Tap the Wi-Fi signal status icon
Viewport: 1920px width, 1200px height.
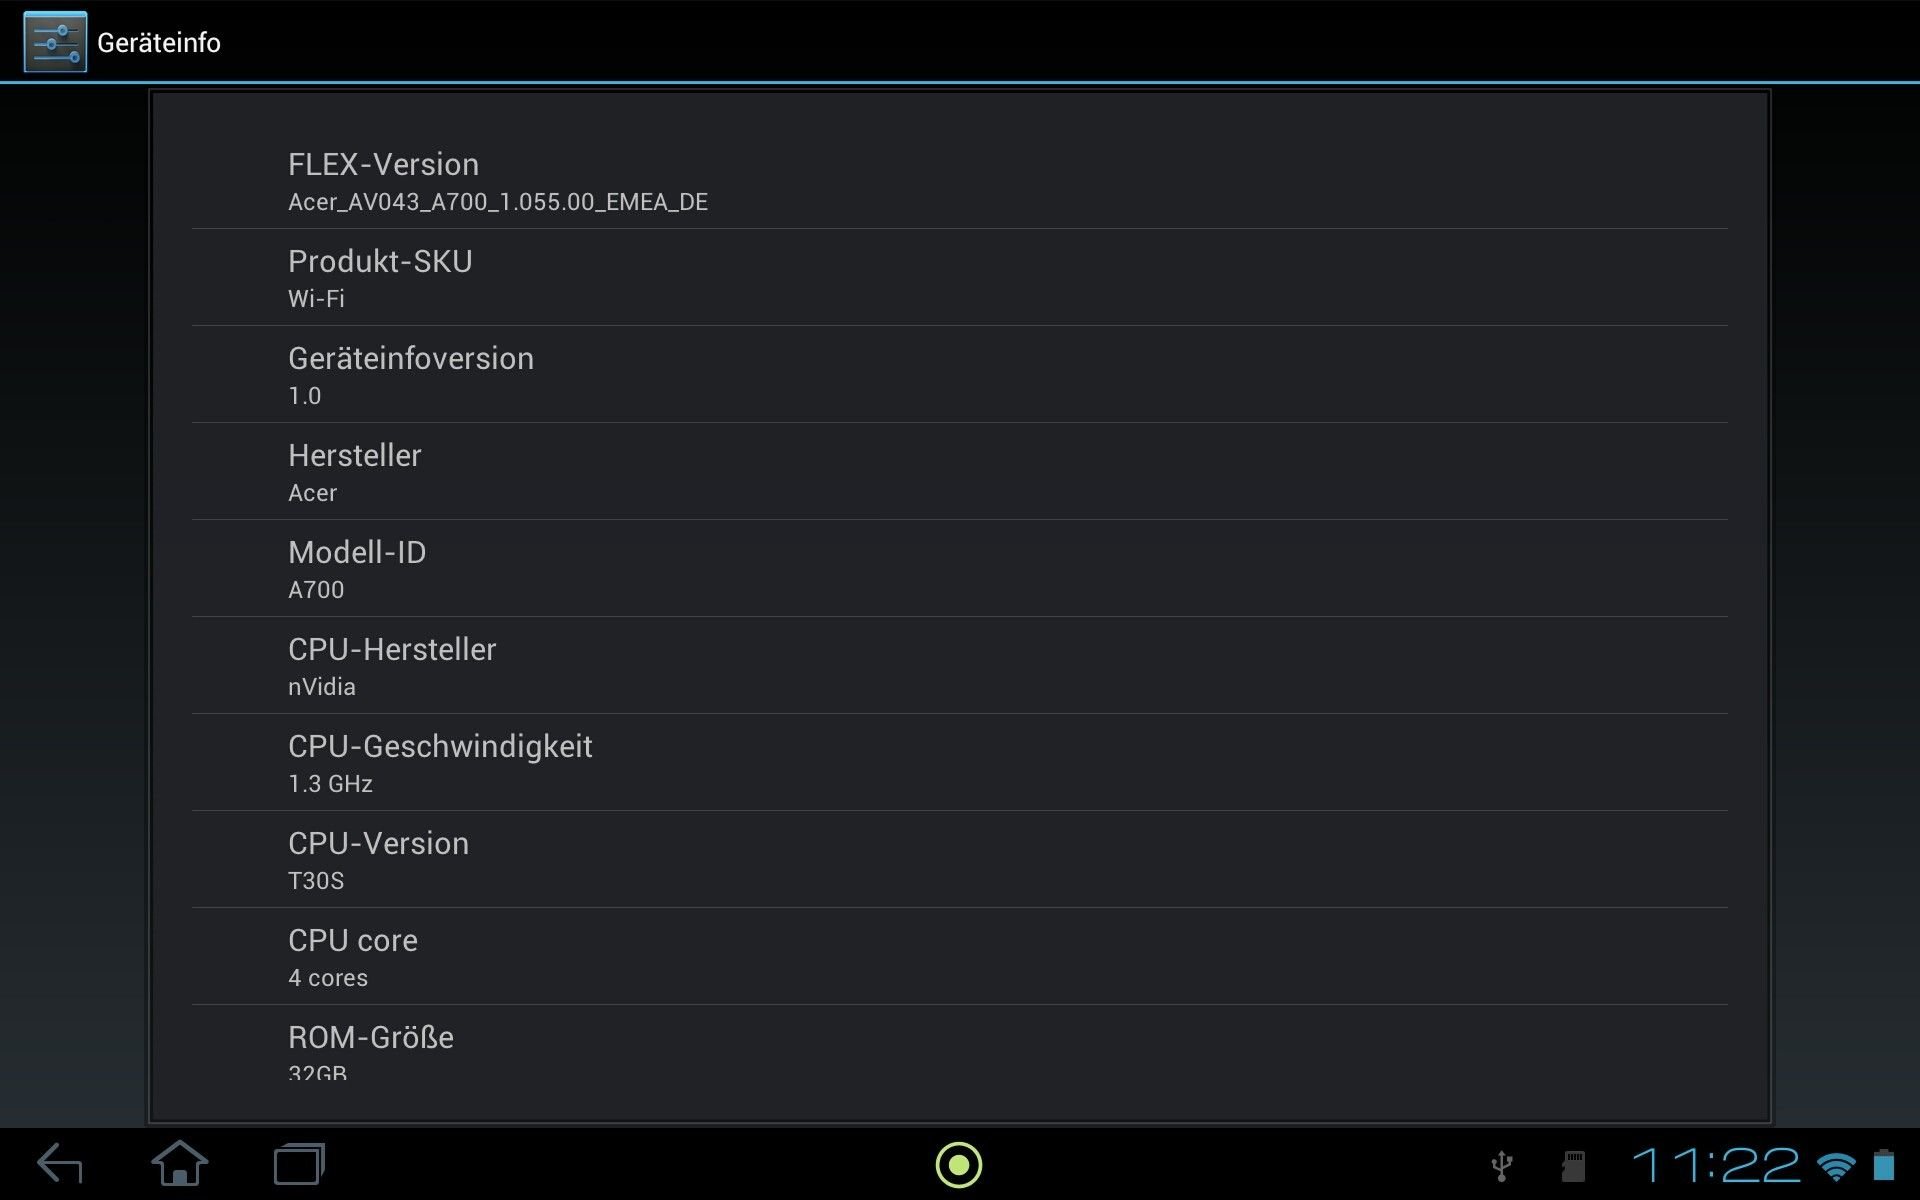click(x=1836, y=1166)
